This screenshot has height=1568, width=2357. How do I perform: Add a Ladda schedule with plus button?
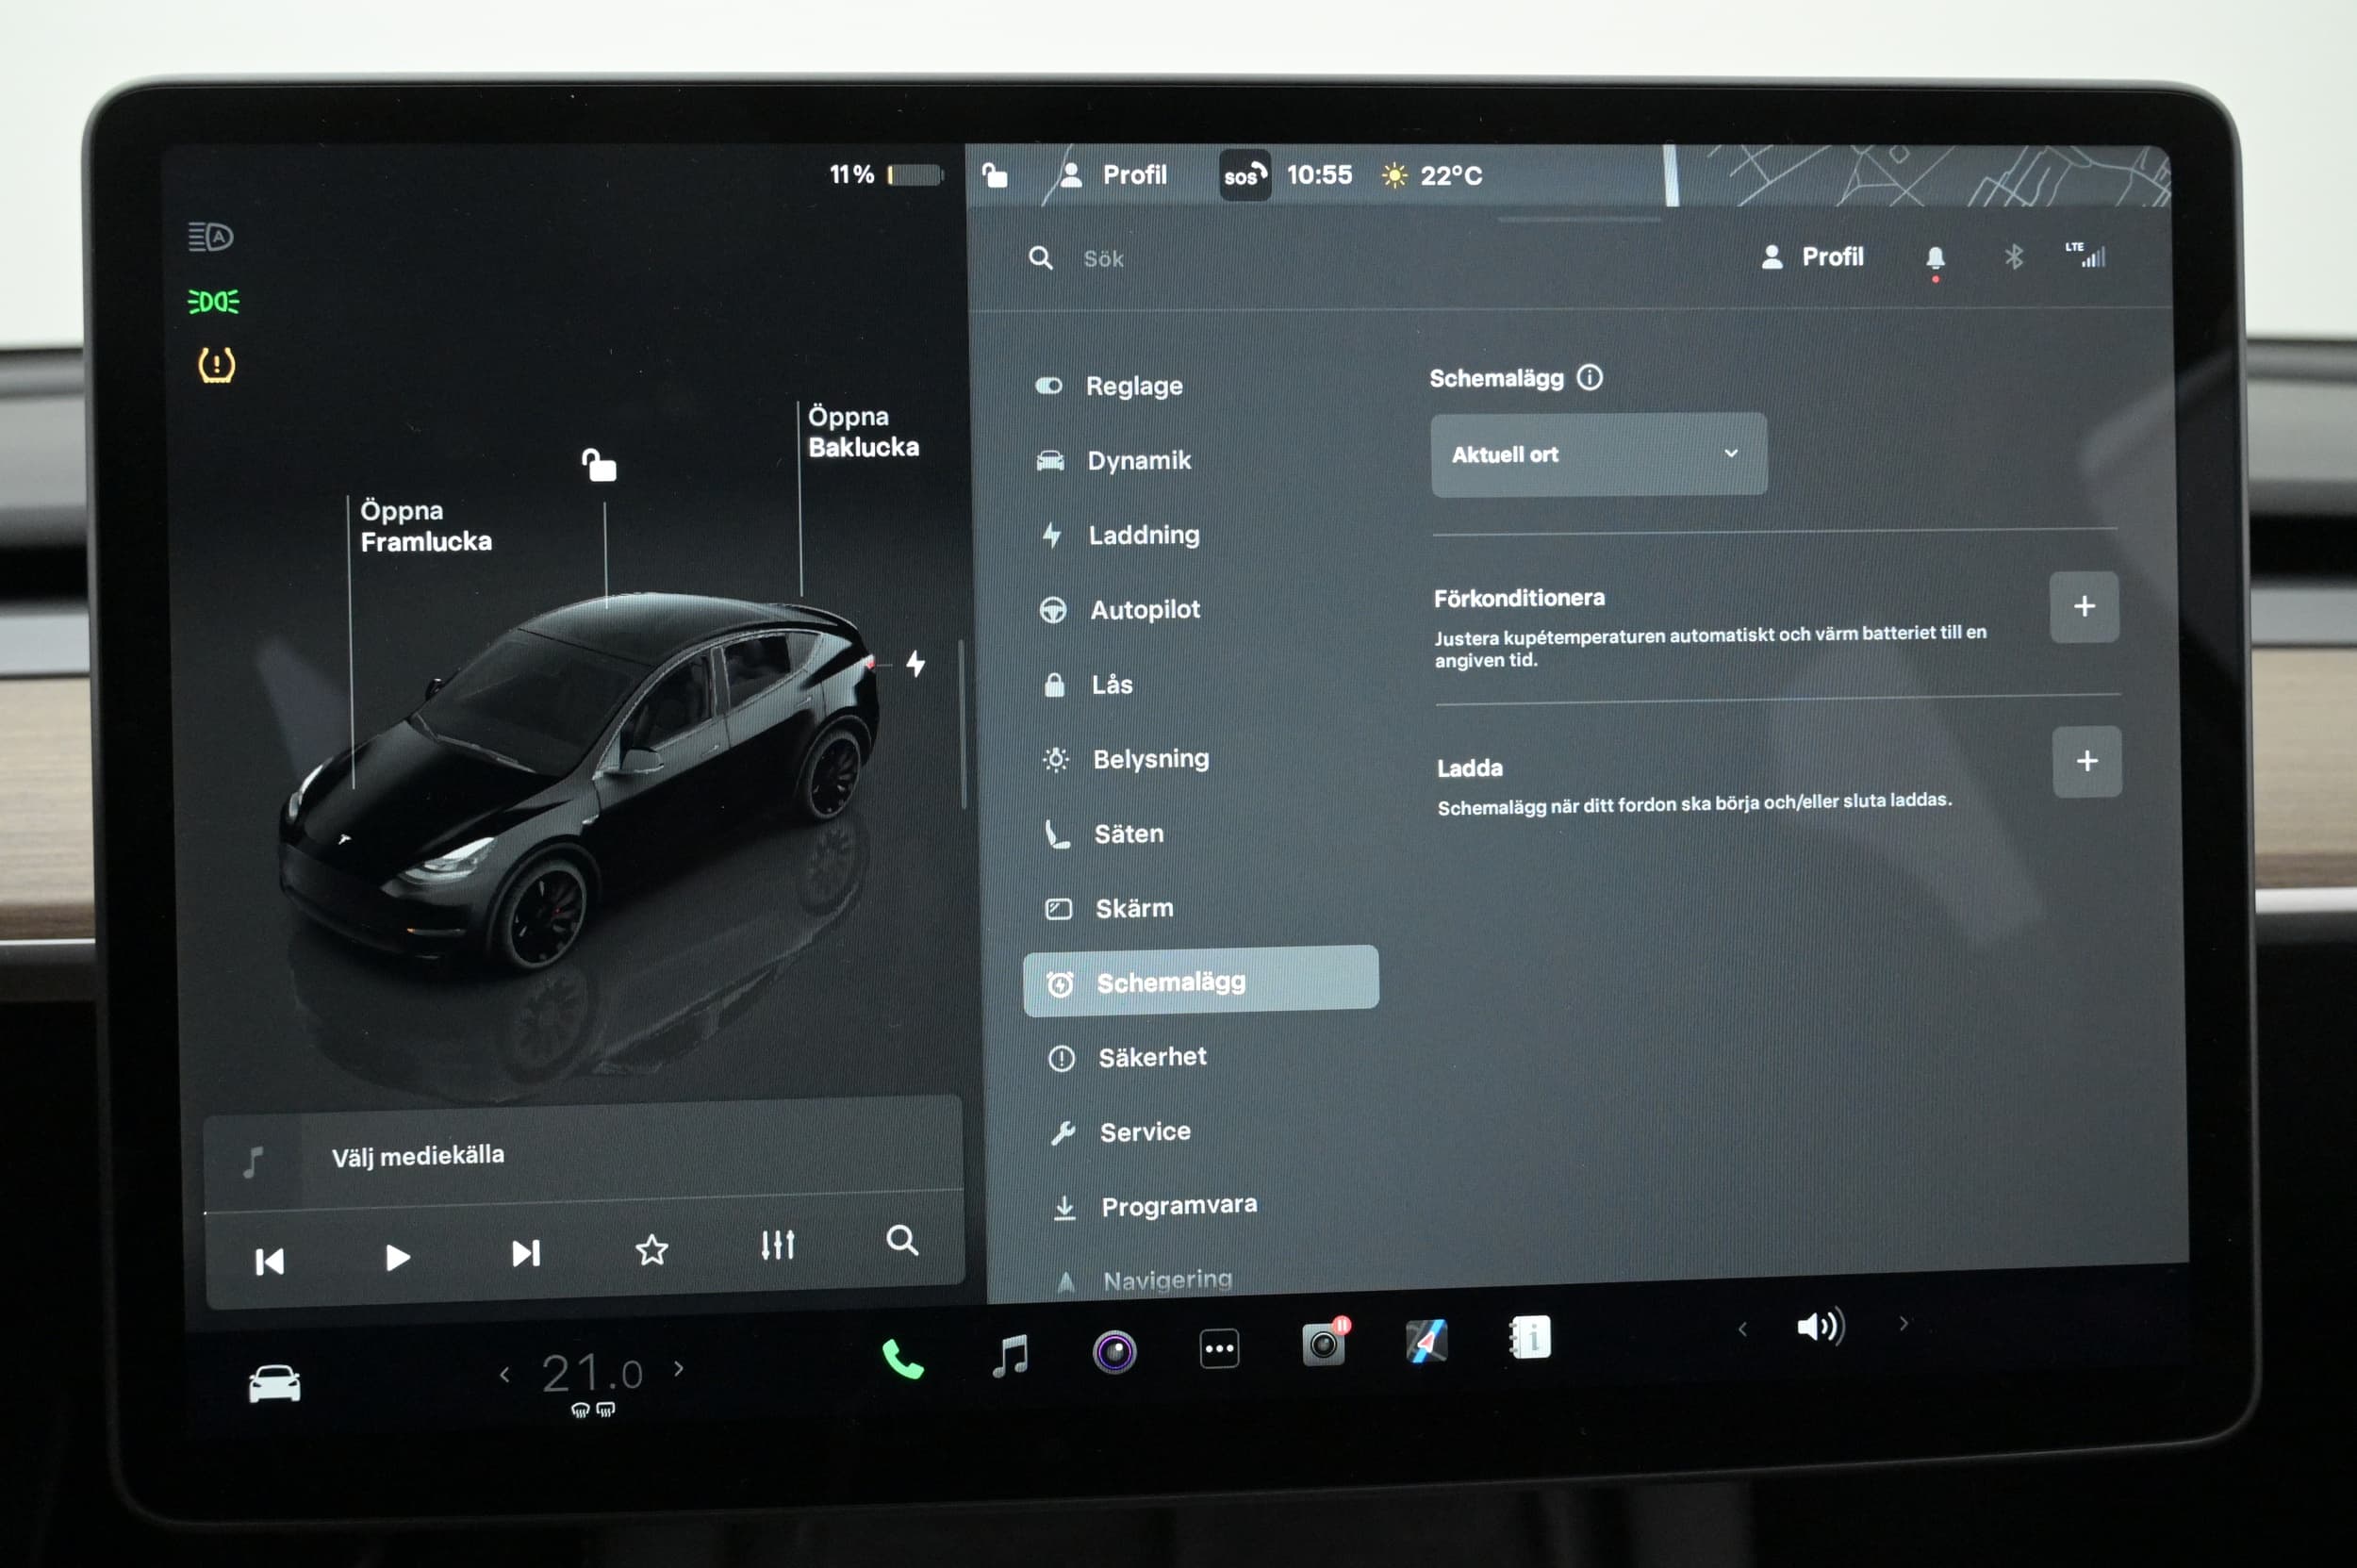click(2087, 761)
